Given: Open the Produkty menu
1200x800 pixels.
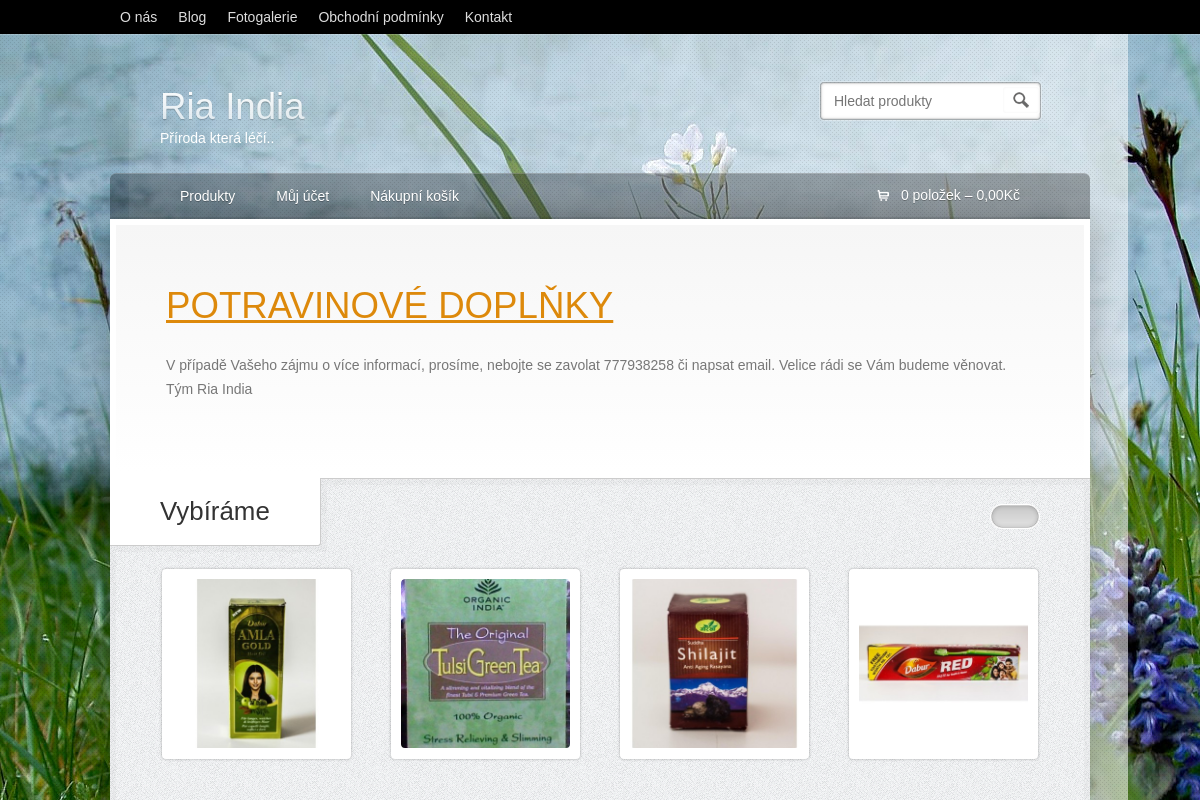Looking at the screenshot, I should pyautogui.click(x=207, y=196).
